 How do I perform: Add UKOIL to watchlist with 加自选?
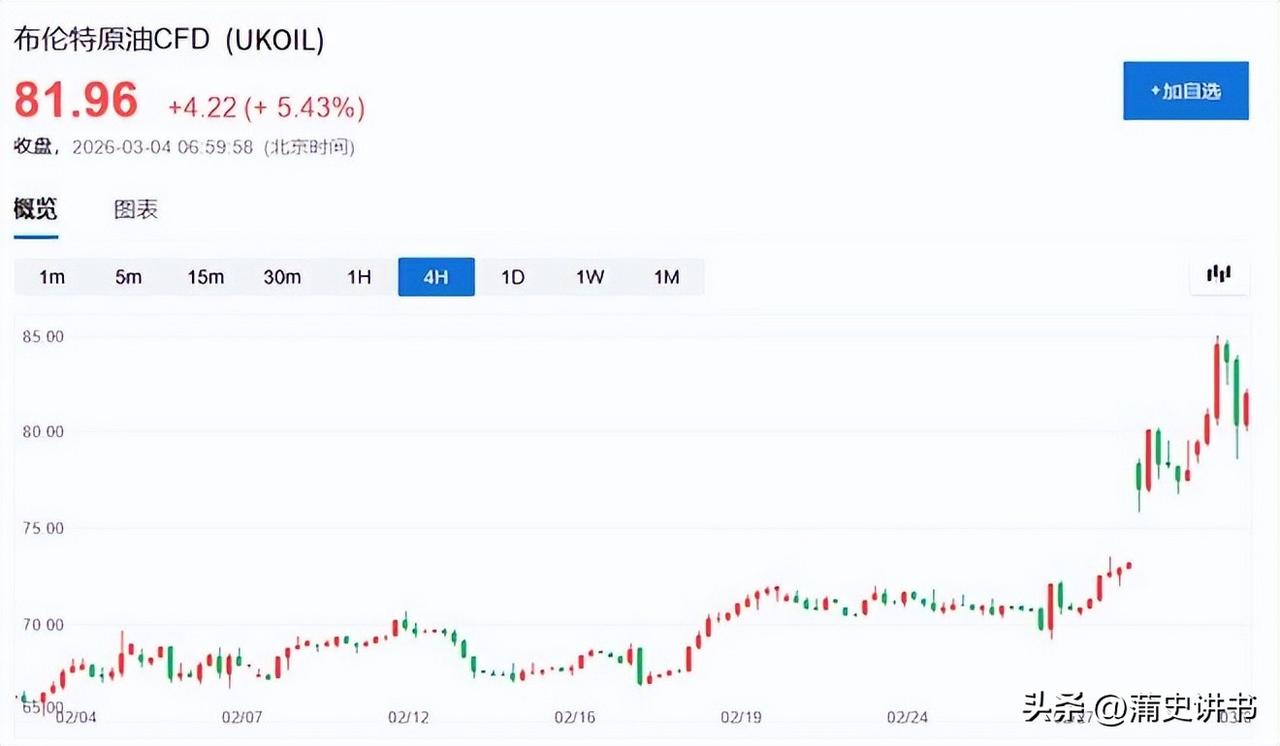[1185, 91]
